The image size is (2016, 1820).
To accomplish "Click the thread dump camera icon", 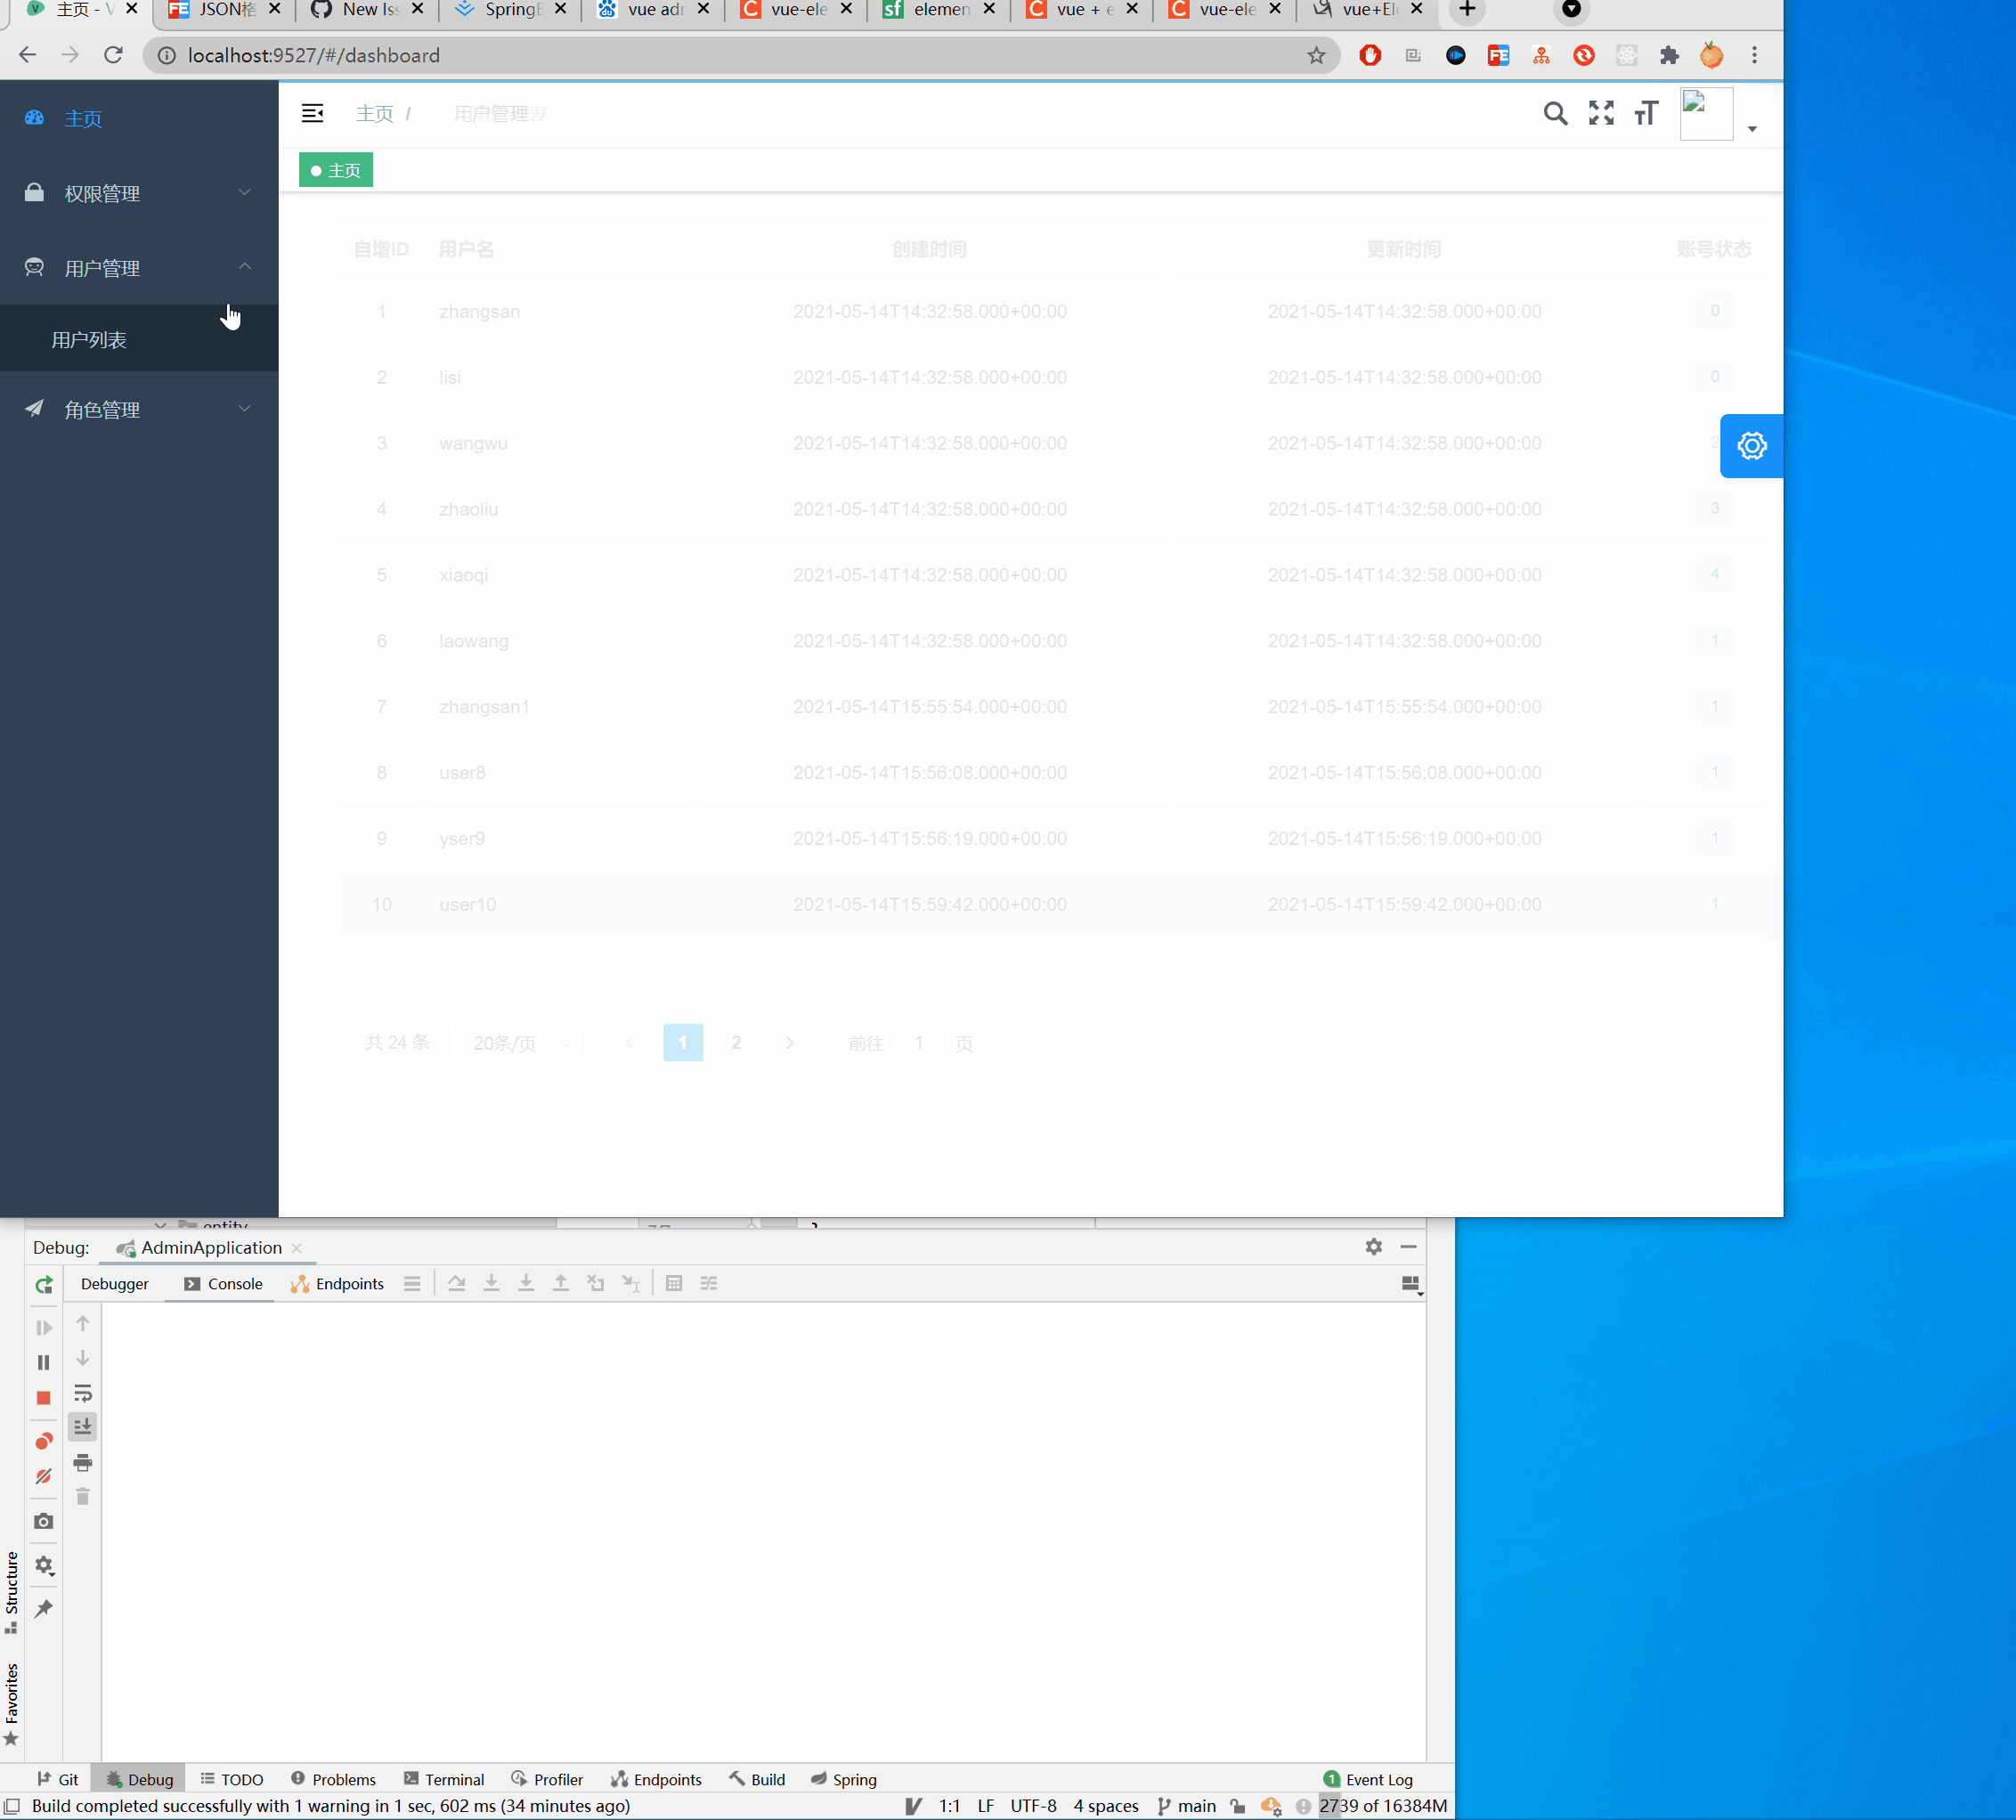I will [44, 1521].
